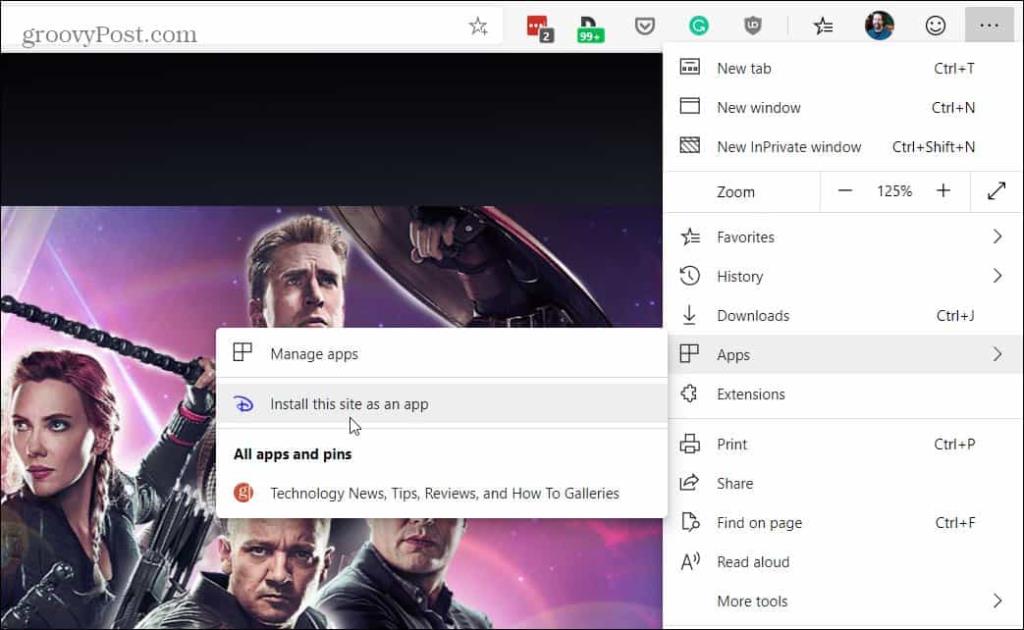Click the Ctrl+P shortcut text
The image size is (1024, 630).
pos(954,444)
